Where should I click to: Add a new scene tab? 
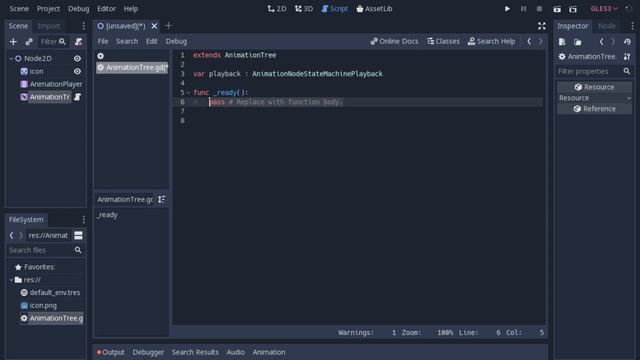pos(168,26)
